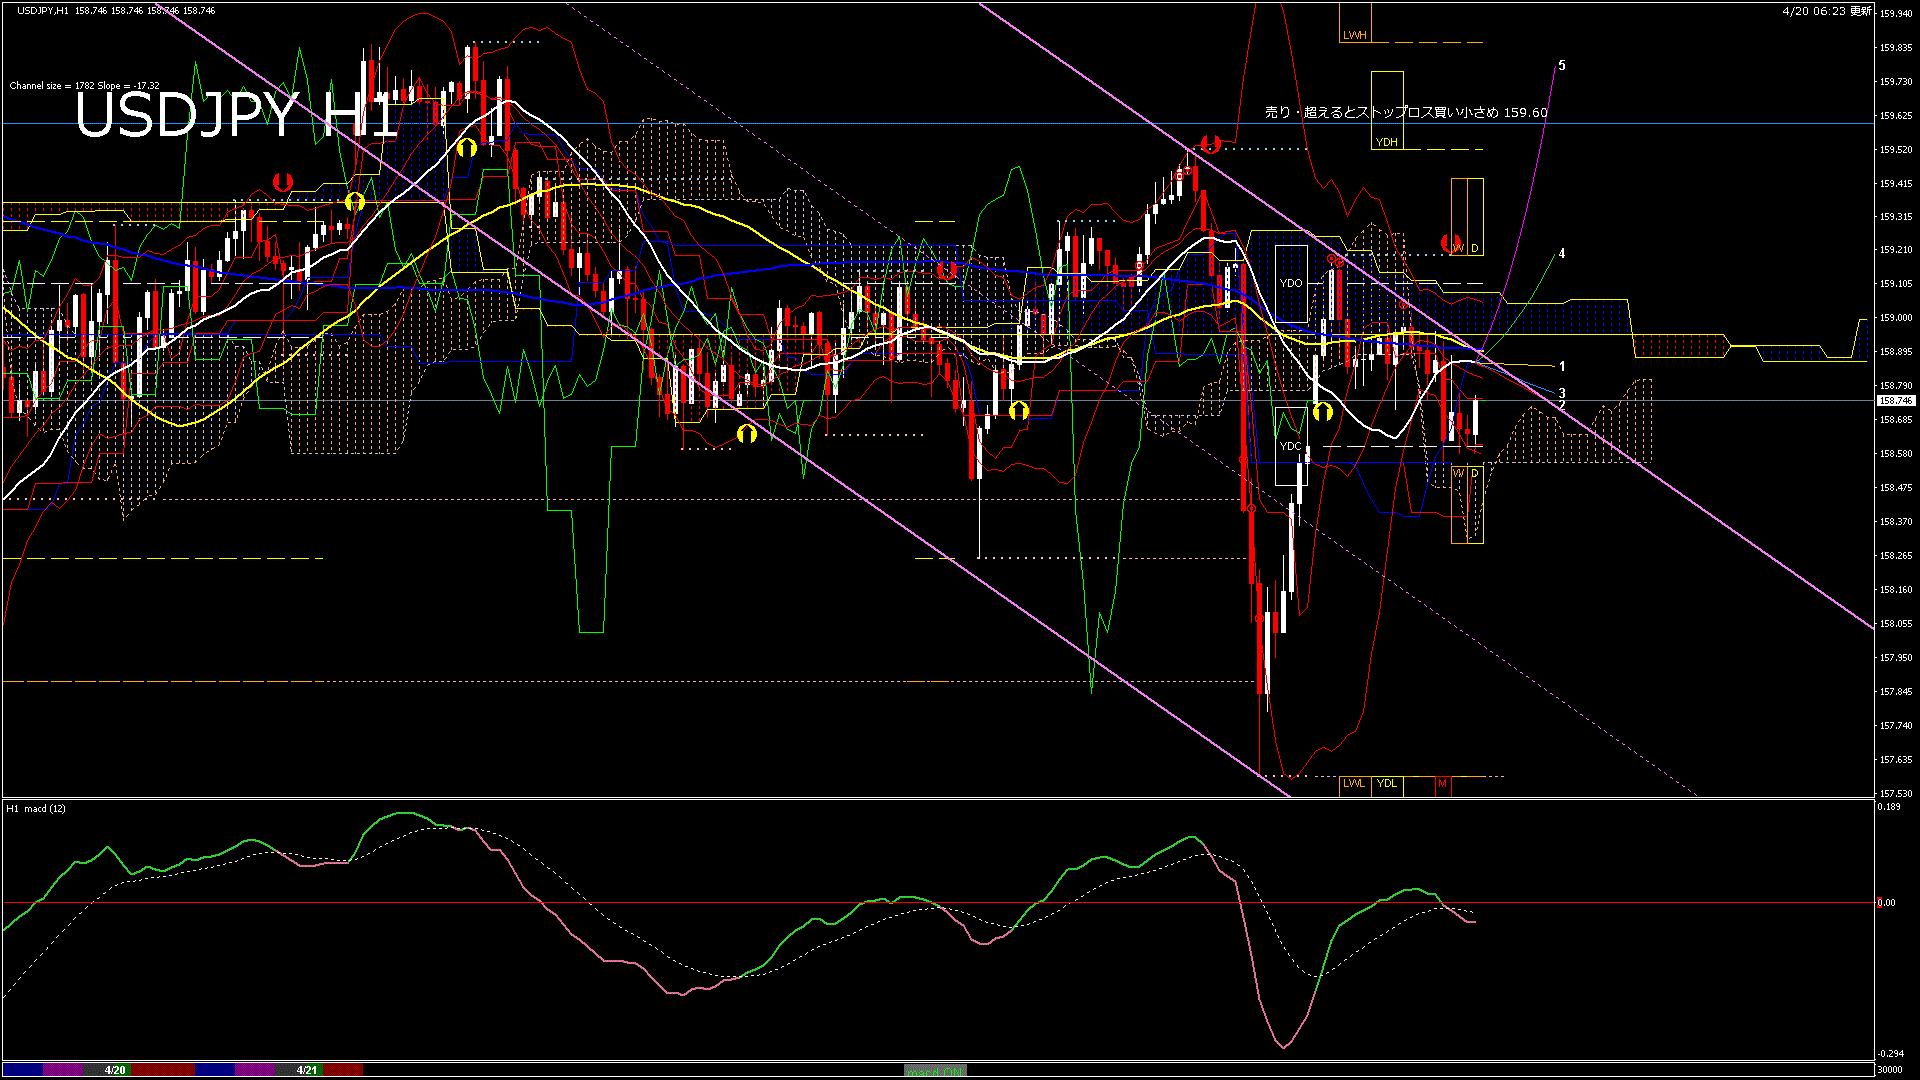Click the 4/20 06:23 update timestamp
Screen dimensions: 1920x1080
pyautogui.click(x=1825, y=11)
